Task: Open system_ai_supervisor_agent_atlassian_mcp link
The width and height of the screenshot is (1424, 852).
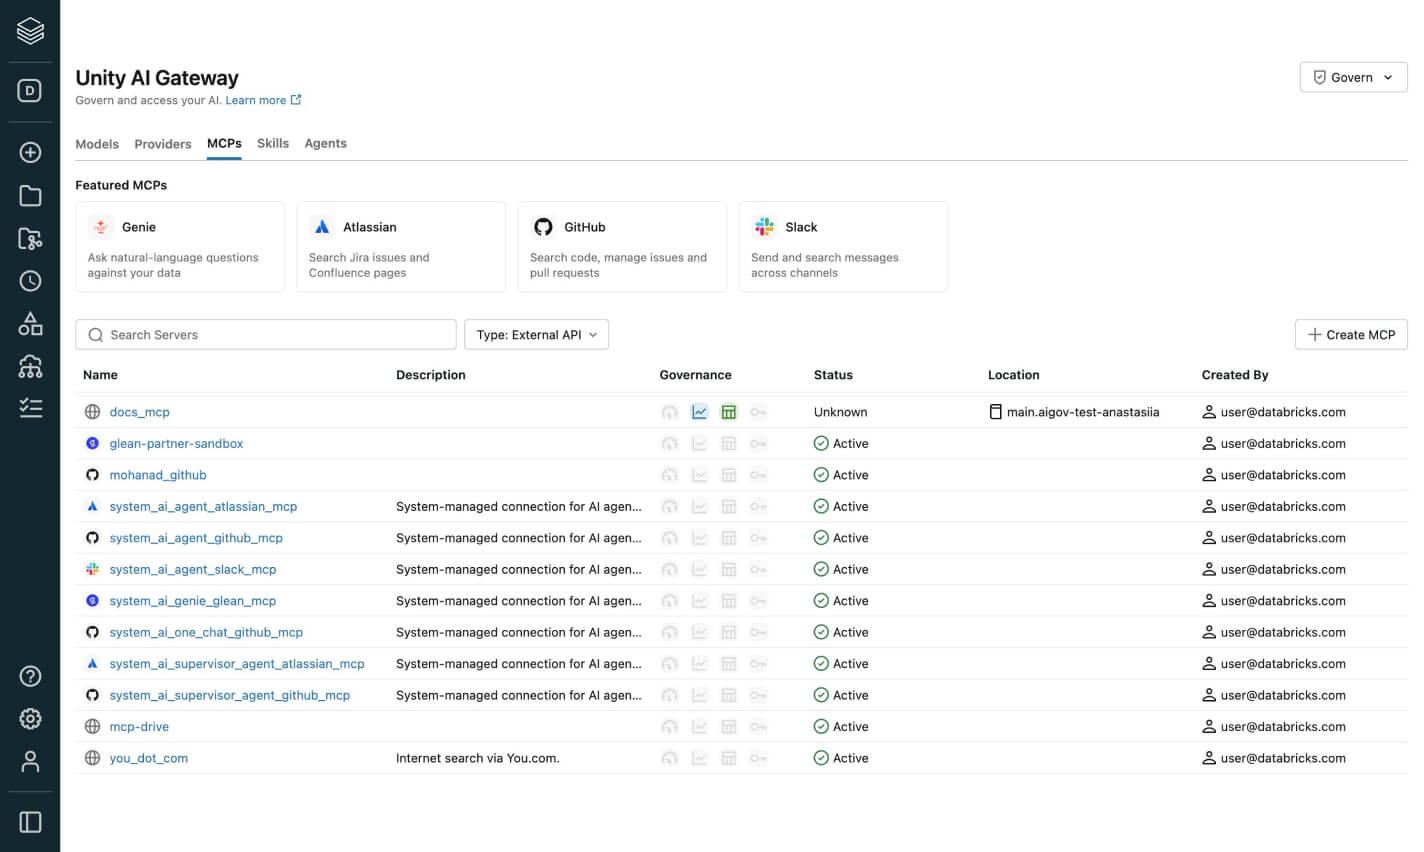Action: click(237, 664)
